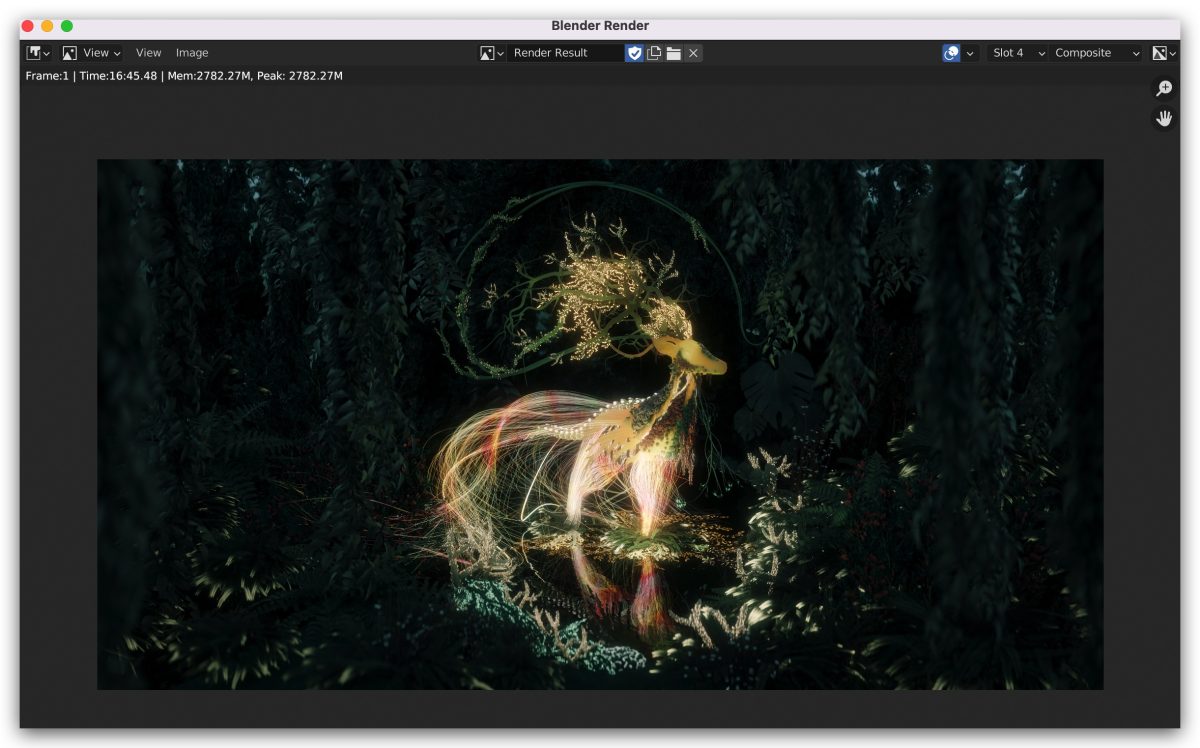The image size is (1200, 748).
Task: Create a new image copy
Action: [654, 53]
